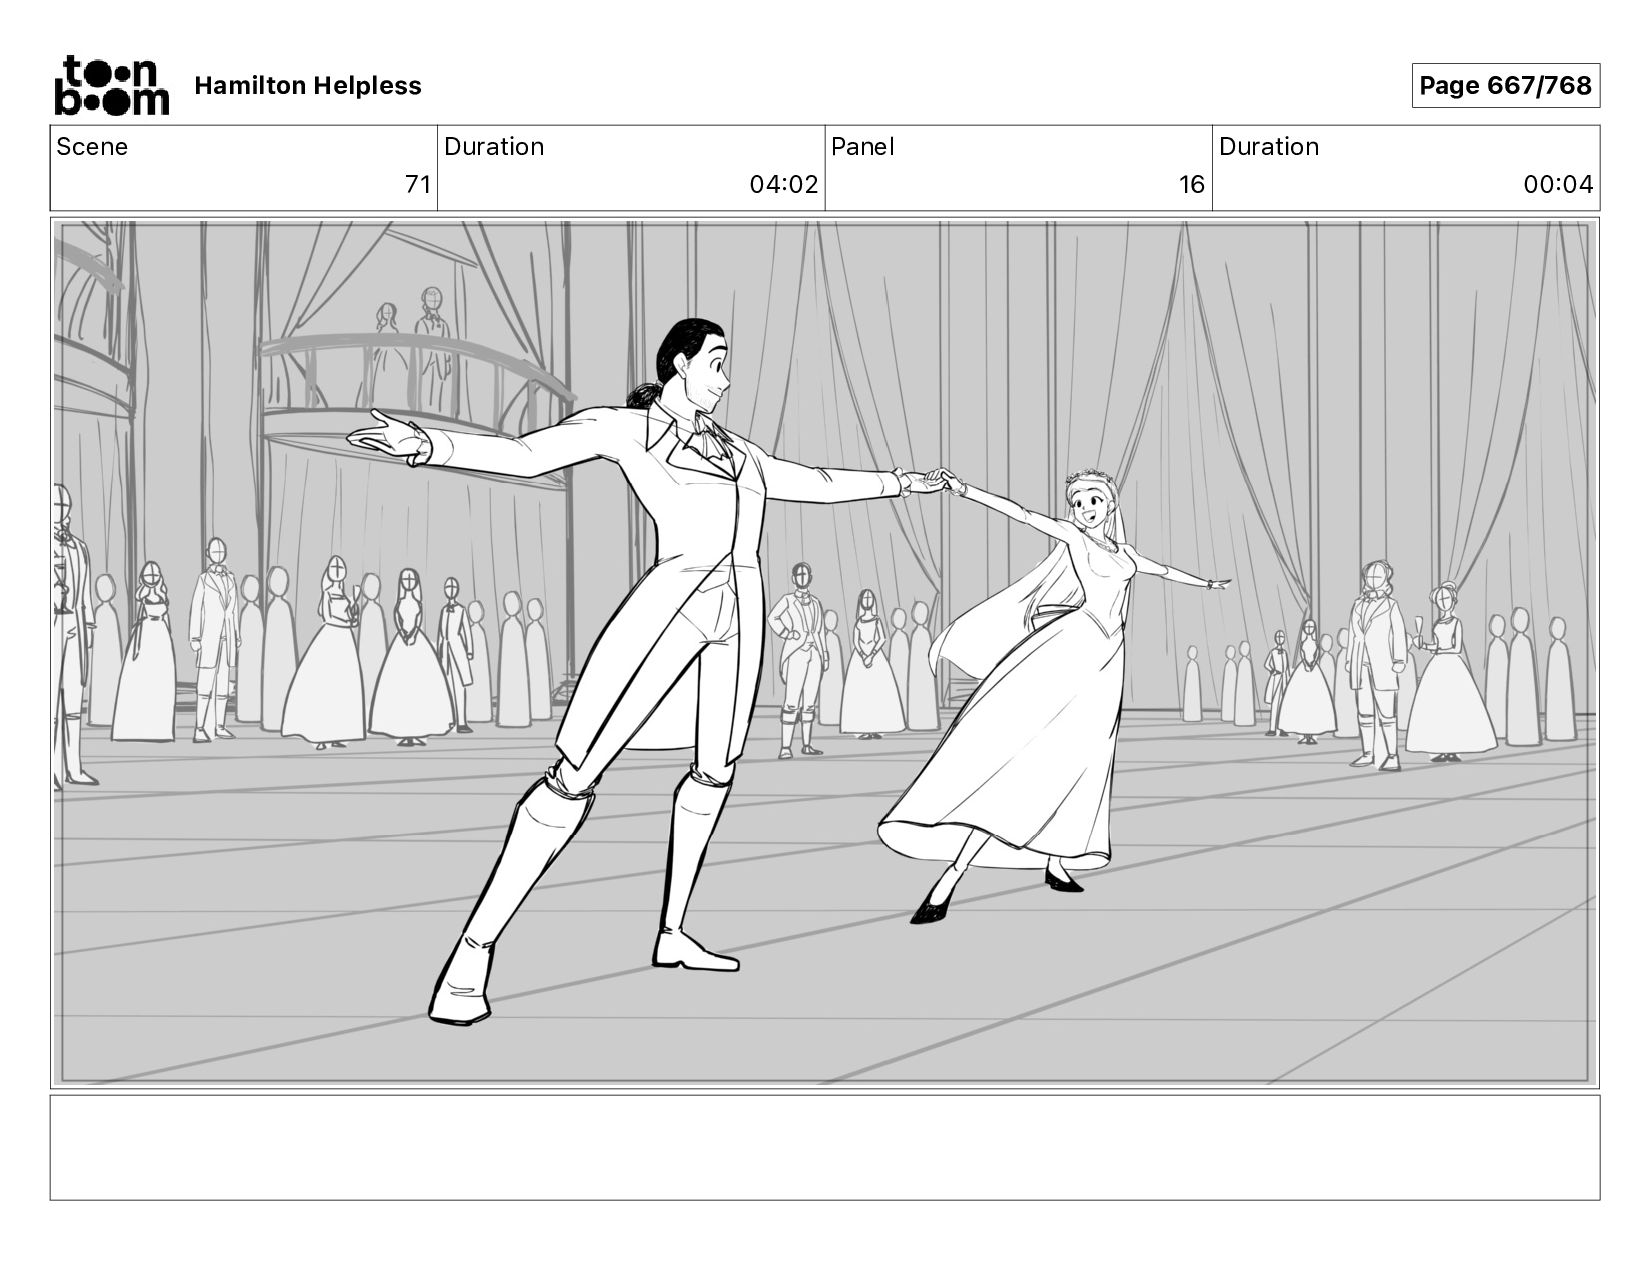Select the "Panel" header label

(x=862, y=147)
